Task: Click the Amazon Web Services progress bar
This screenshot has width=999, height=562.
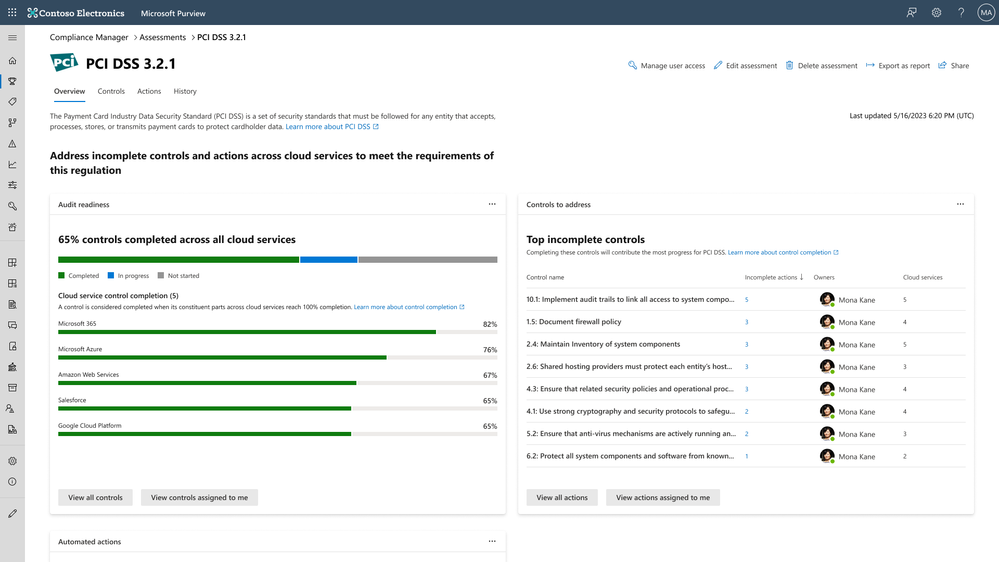Action: pyautogui.click(x=277, y=383)
